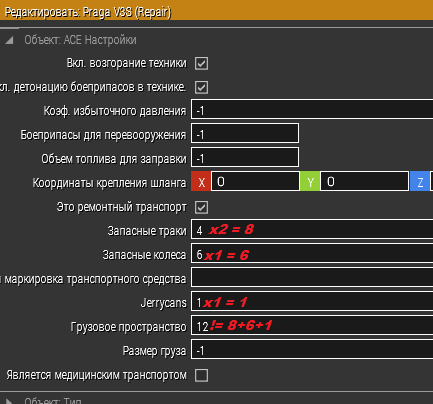The width and height of the screenshot is (433, 404).
Task: Click the Боеприпасы для перевооружения field
Action: coord(245,133)
